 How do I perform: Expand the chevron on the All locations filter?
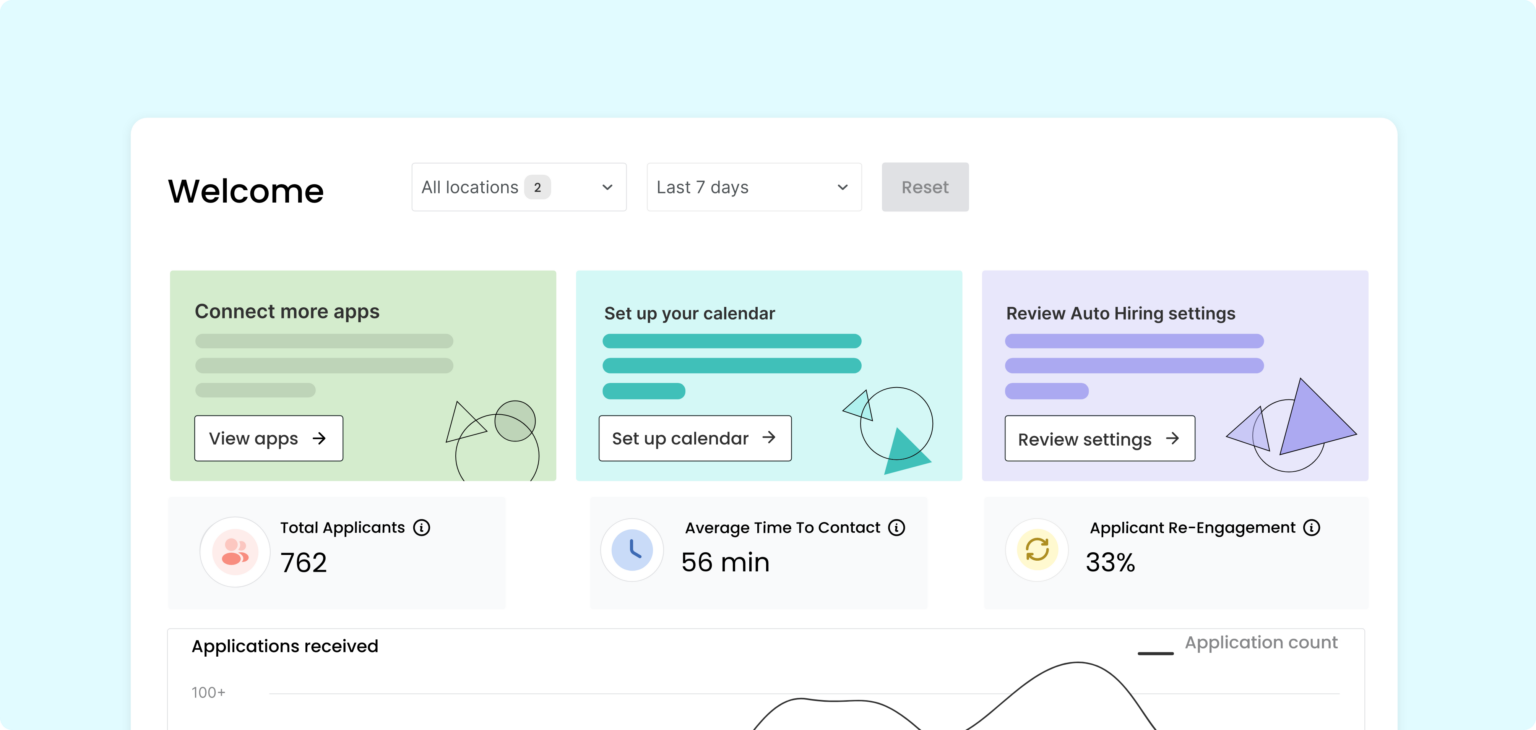tap(607, 187)
